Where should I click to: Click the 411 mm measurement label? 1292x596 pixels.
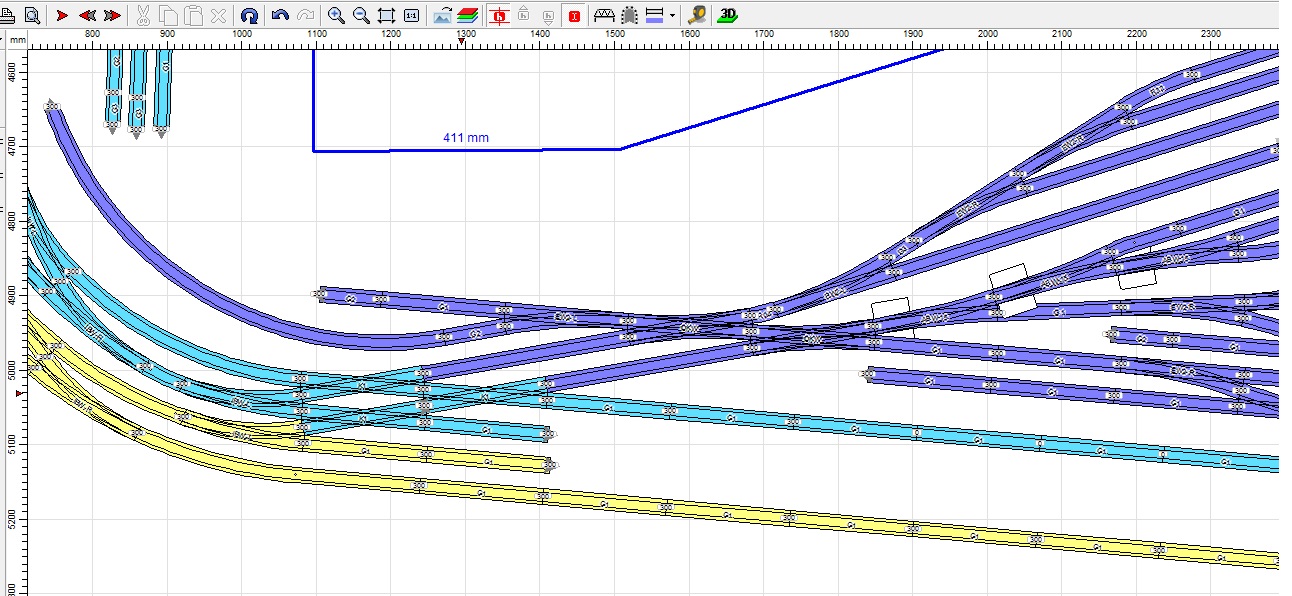pos(466,137)
